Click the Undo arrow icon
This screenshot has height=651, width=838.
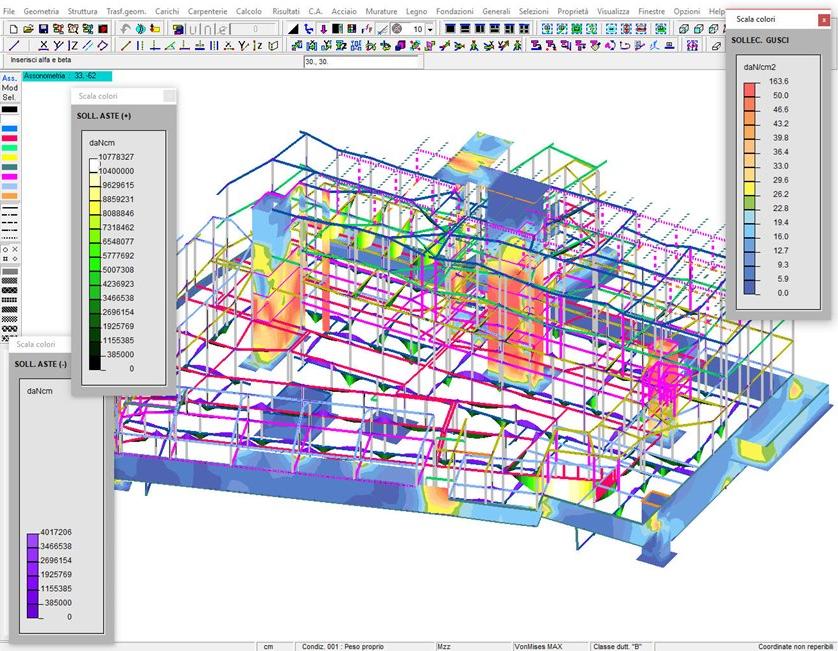(125, 29)
